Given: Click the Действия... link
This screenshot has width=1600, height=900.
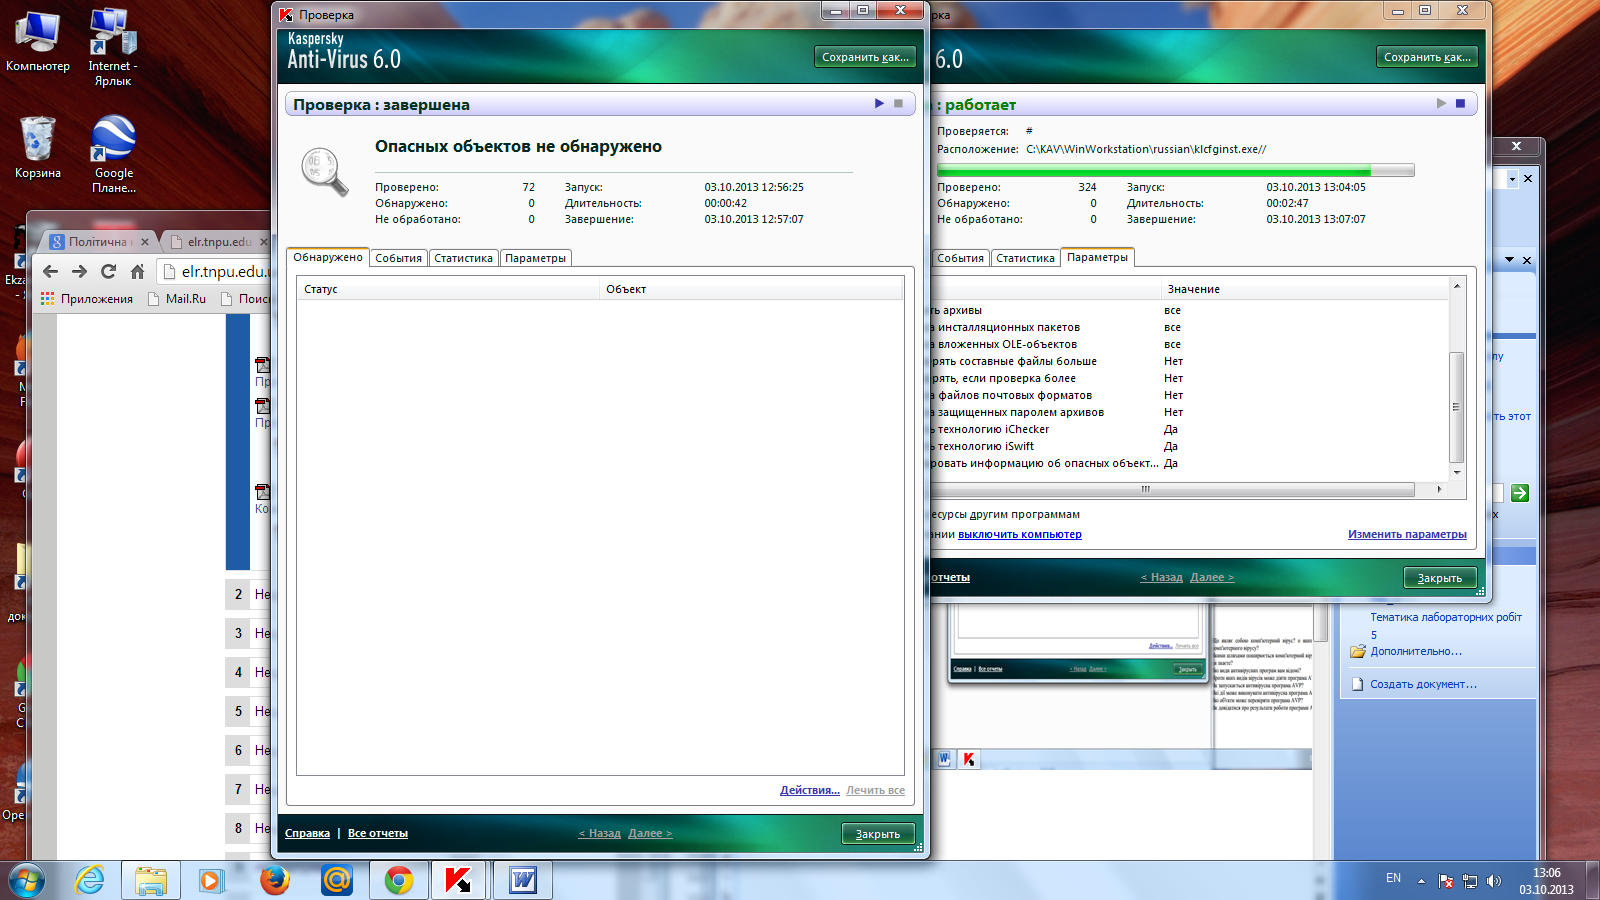Looking at the screenshot, I should pyautogui.click(x=810, y=790).
